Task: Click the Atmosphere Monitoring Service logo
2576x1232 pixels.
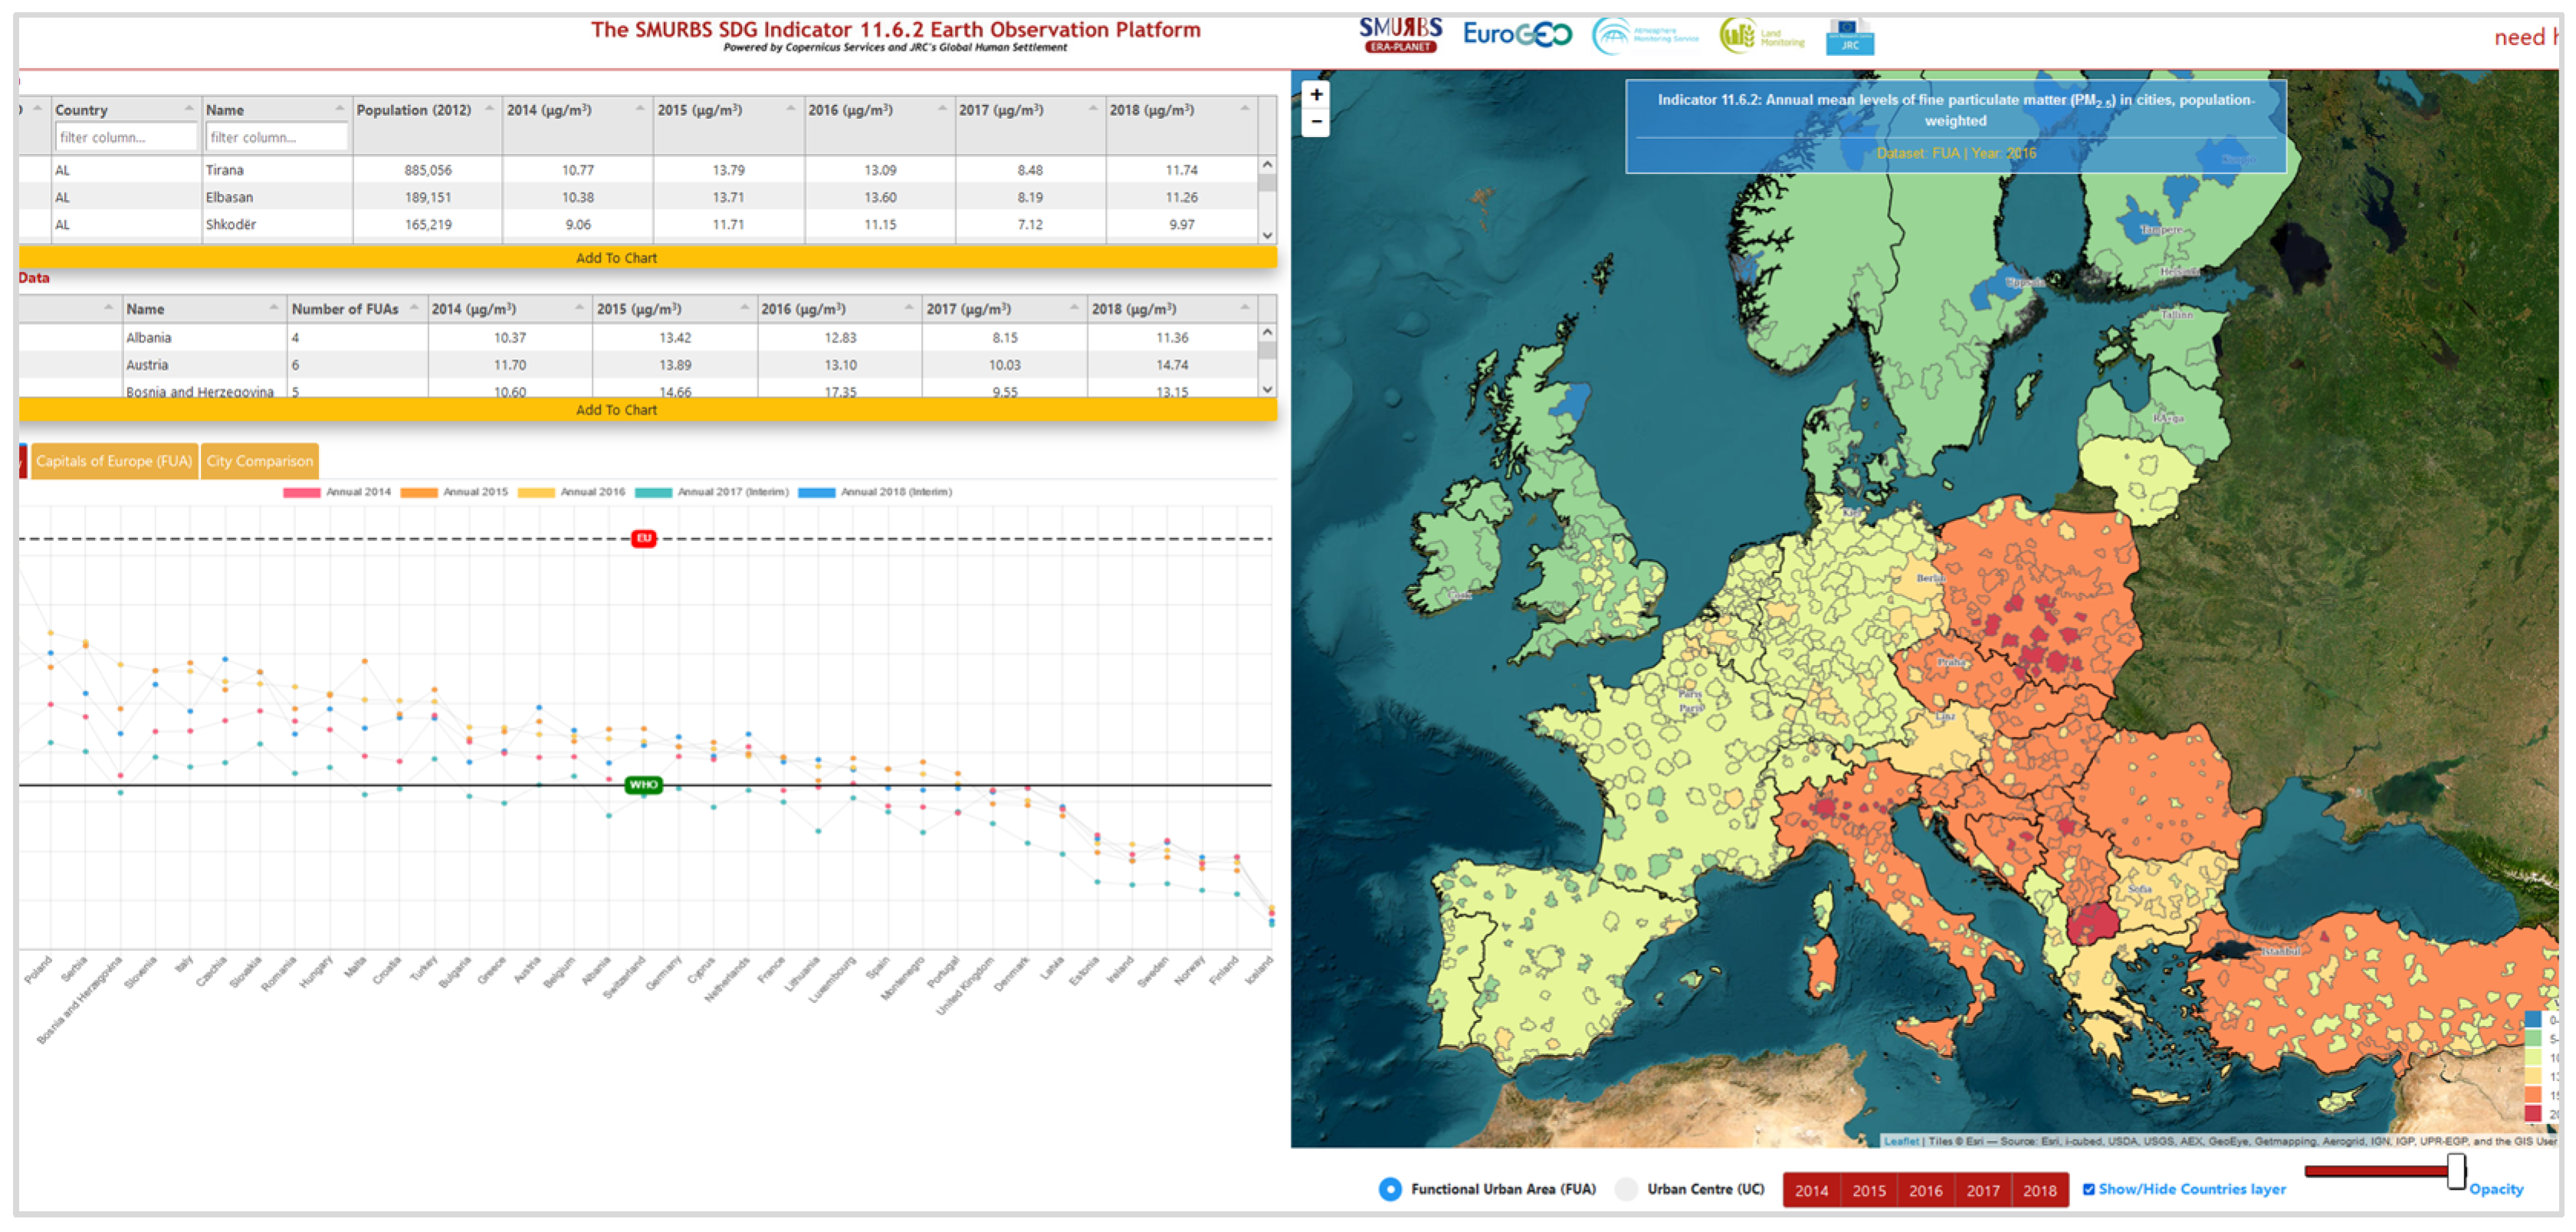Action: [1644, 36]
